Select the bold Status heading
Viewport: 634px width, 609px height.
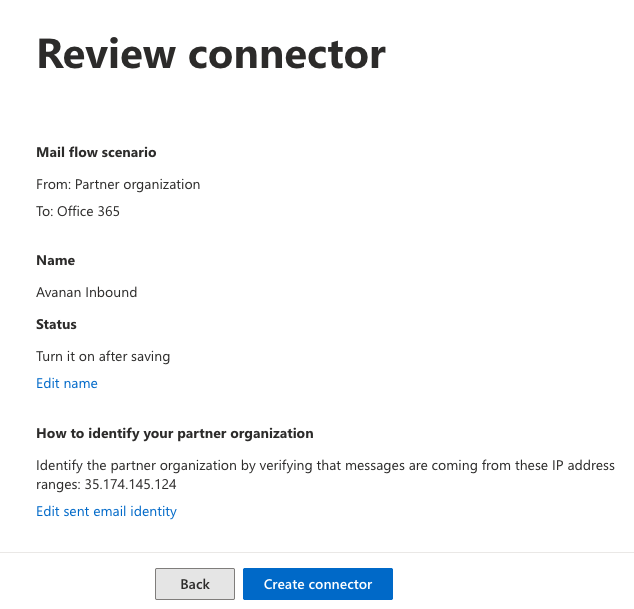(x=56, y=324)
